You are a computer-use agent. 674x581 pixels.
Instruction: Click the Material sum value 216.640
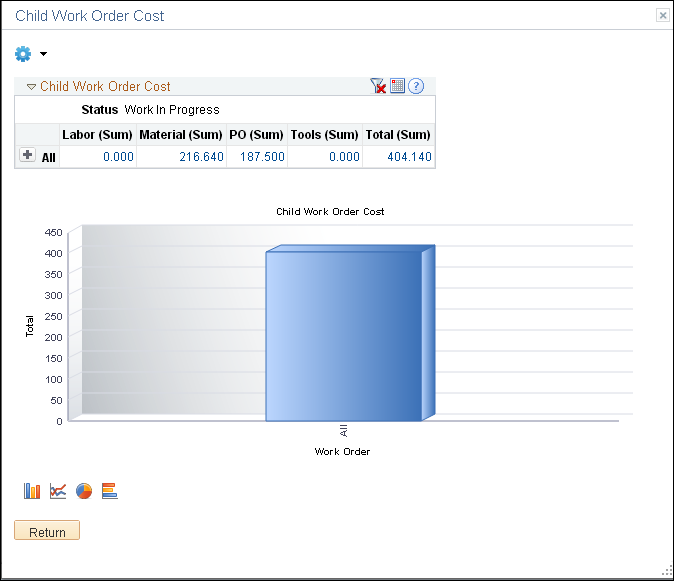tap(201, 157)
